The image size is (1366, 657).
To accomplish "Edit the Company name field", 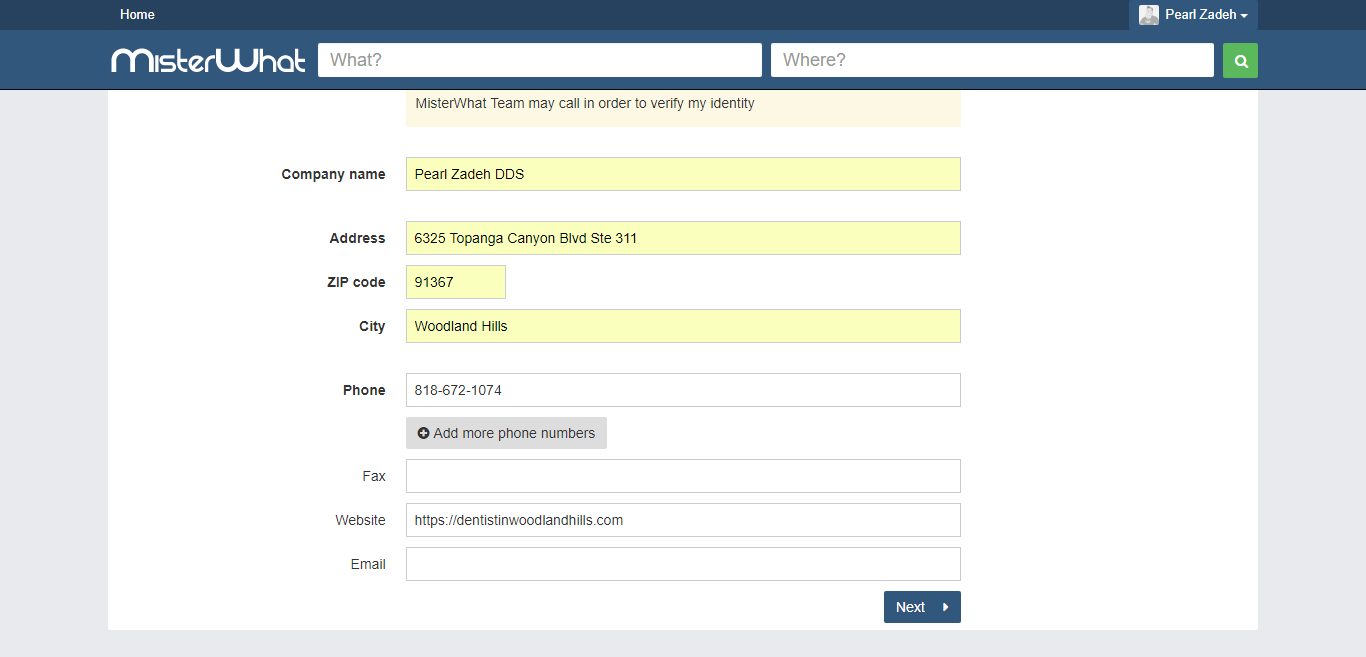I will 683,174.
